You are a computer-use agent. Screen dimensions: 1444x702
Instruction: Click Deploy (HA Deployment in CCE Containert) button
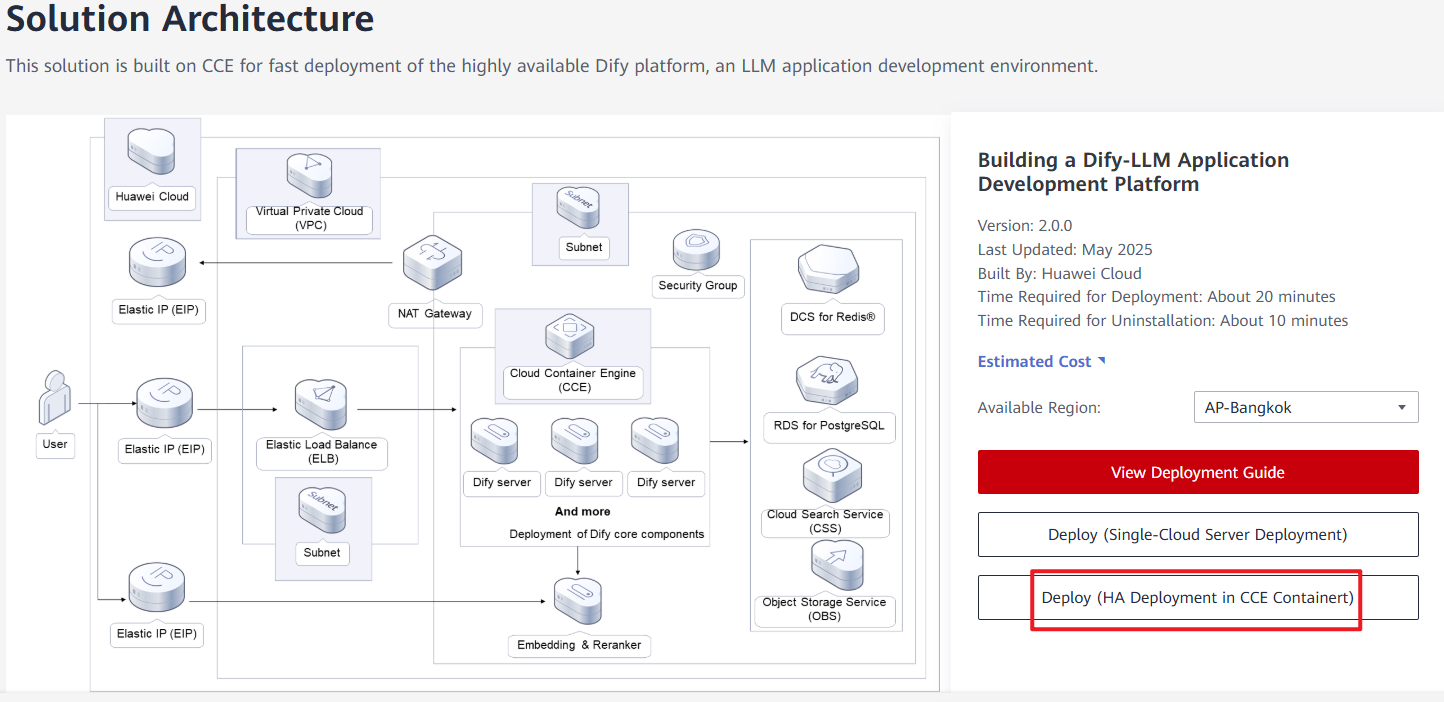coord(1198,598)
